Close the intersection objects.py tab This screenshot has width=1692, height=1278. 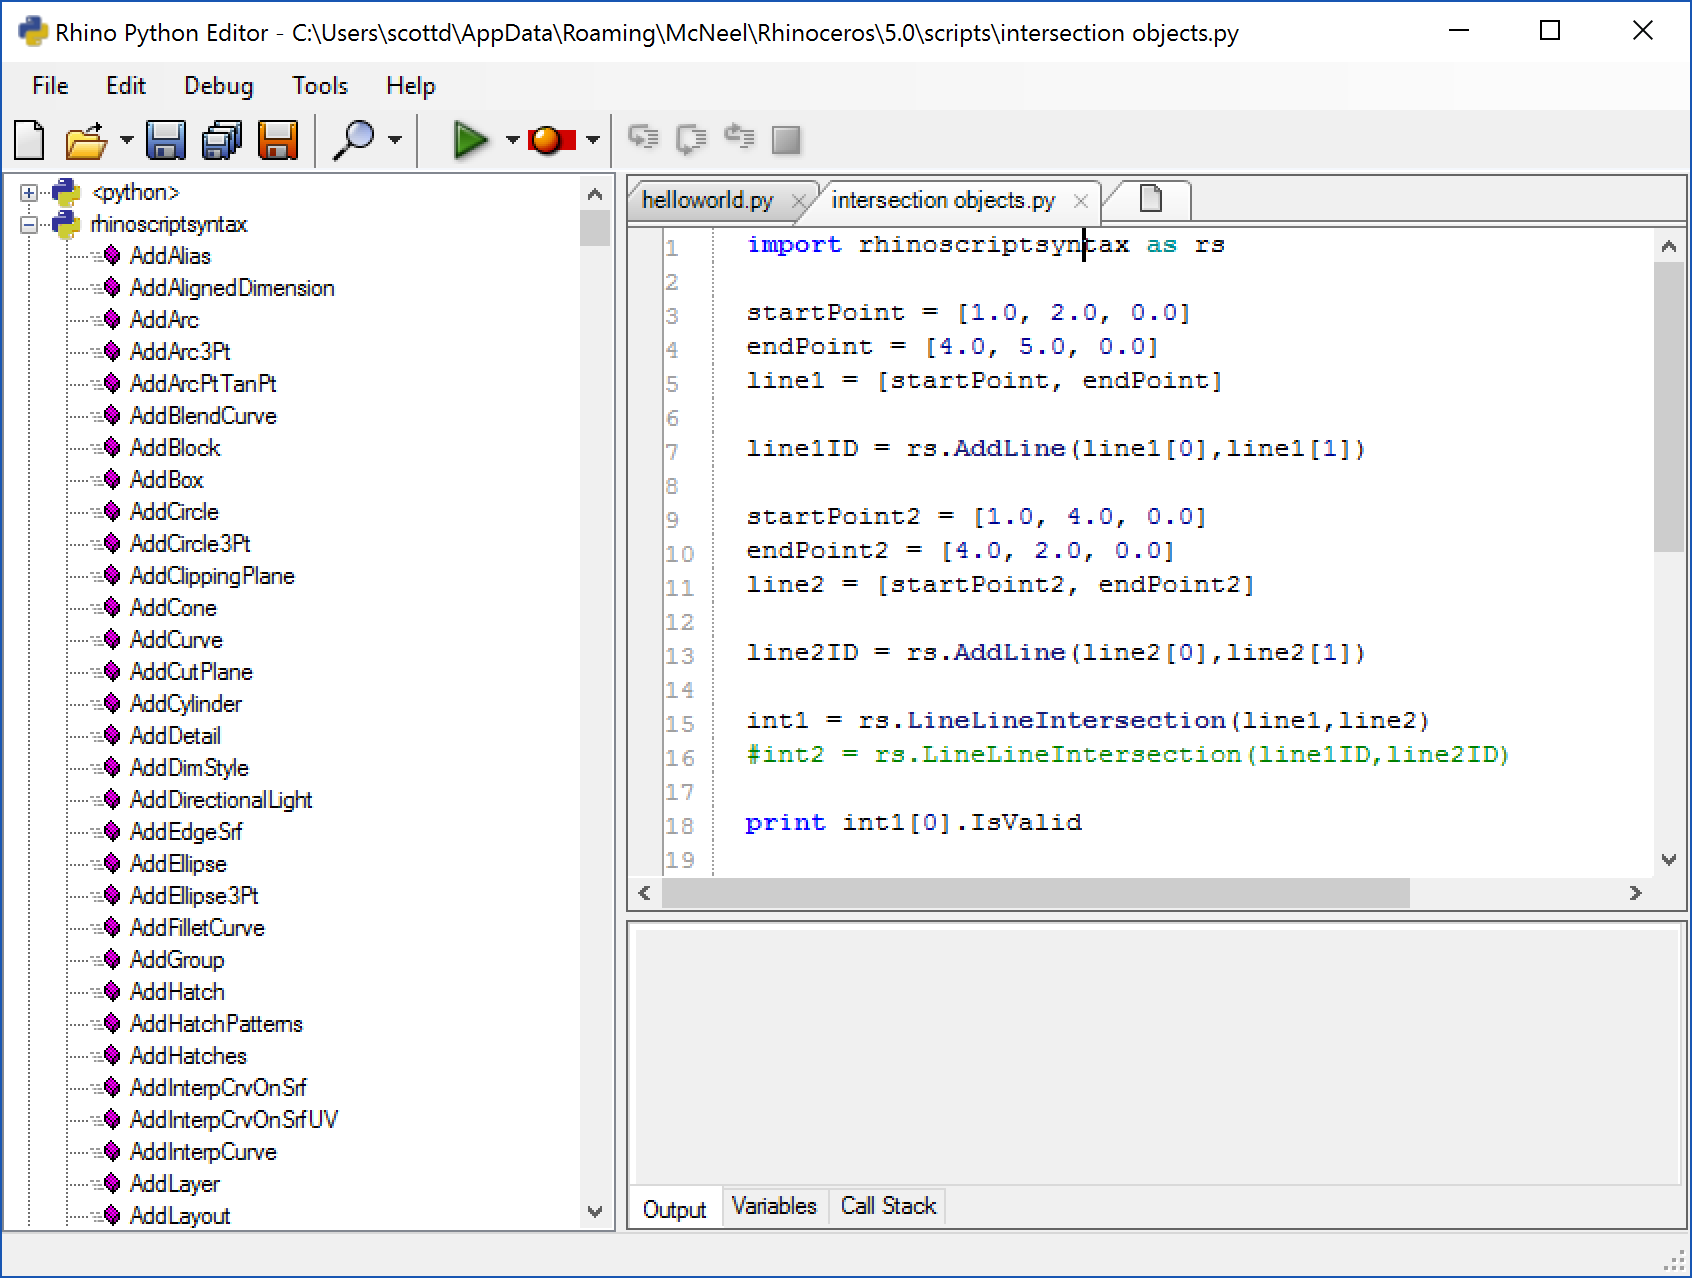1080,201
